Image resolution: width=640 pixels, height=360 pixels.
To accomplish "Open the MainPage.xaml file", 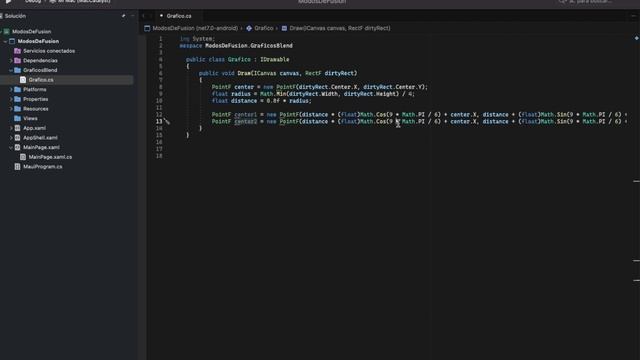I will pos(41,147).
